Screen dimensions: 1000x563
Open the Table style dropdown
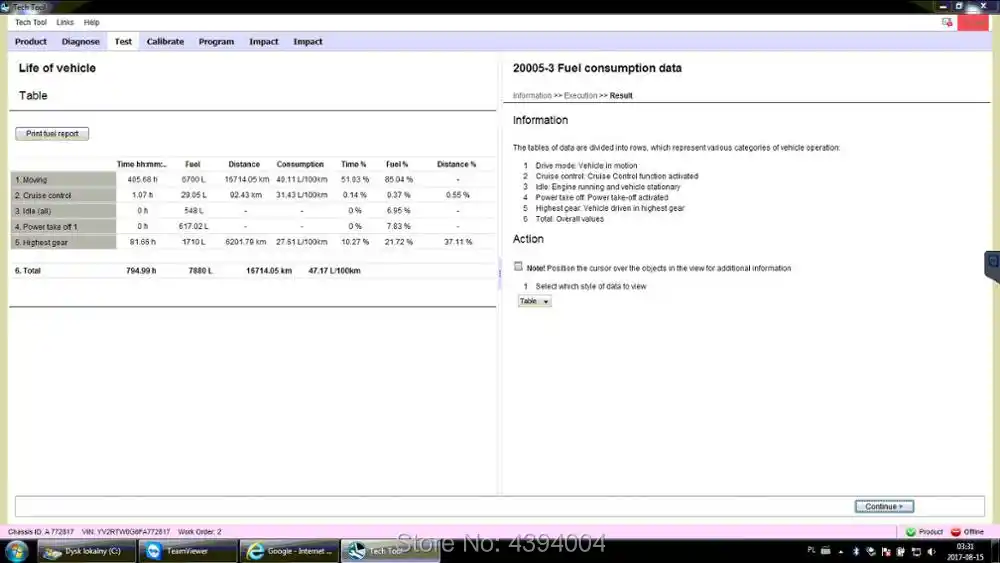[x=534, y=301]
